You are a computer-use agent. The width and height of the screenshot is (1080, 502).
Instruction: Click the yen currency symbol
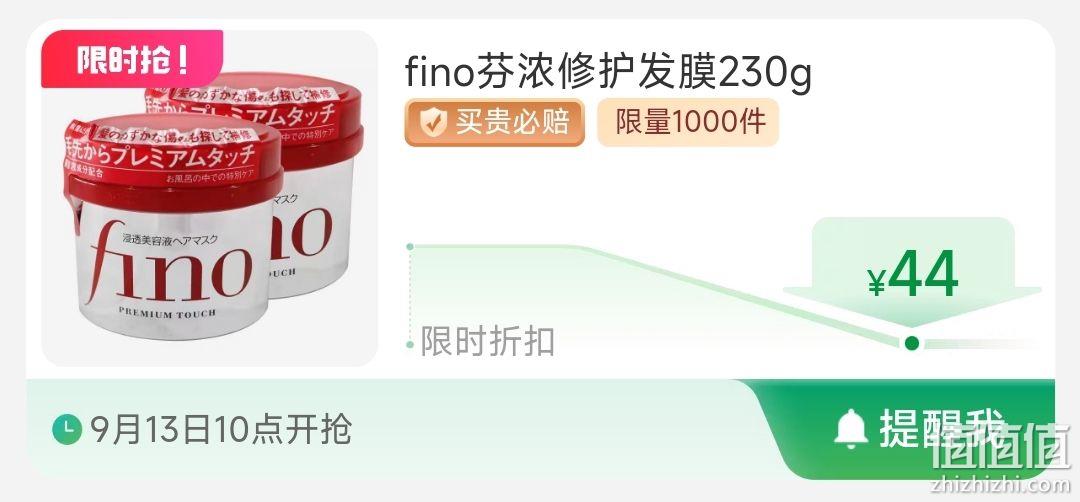[x=876, y=281]
